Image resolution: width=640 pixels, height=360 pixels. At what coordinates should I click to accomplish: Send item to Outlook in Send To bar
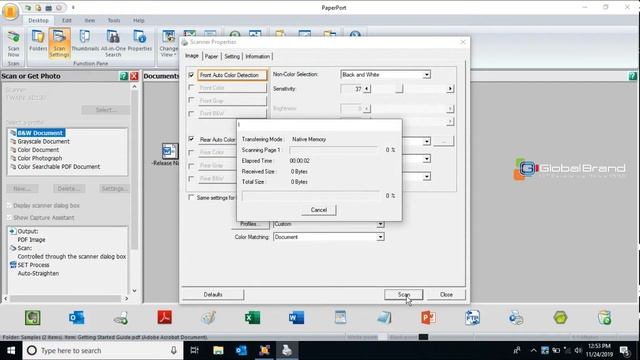pos(76,318)
